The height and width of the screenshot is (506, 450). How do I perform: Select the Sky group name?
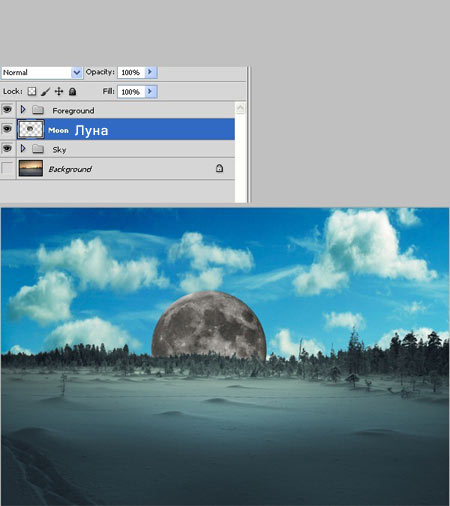pyautogui.click(x=59, y=150)
